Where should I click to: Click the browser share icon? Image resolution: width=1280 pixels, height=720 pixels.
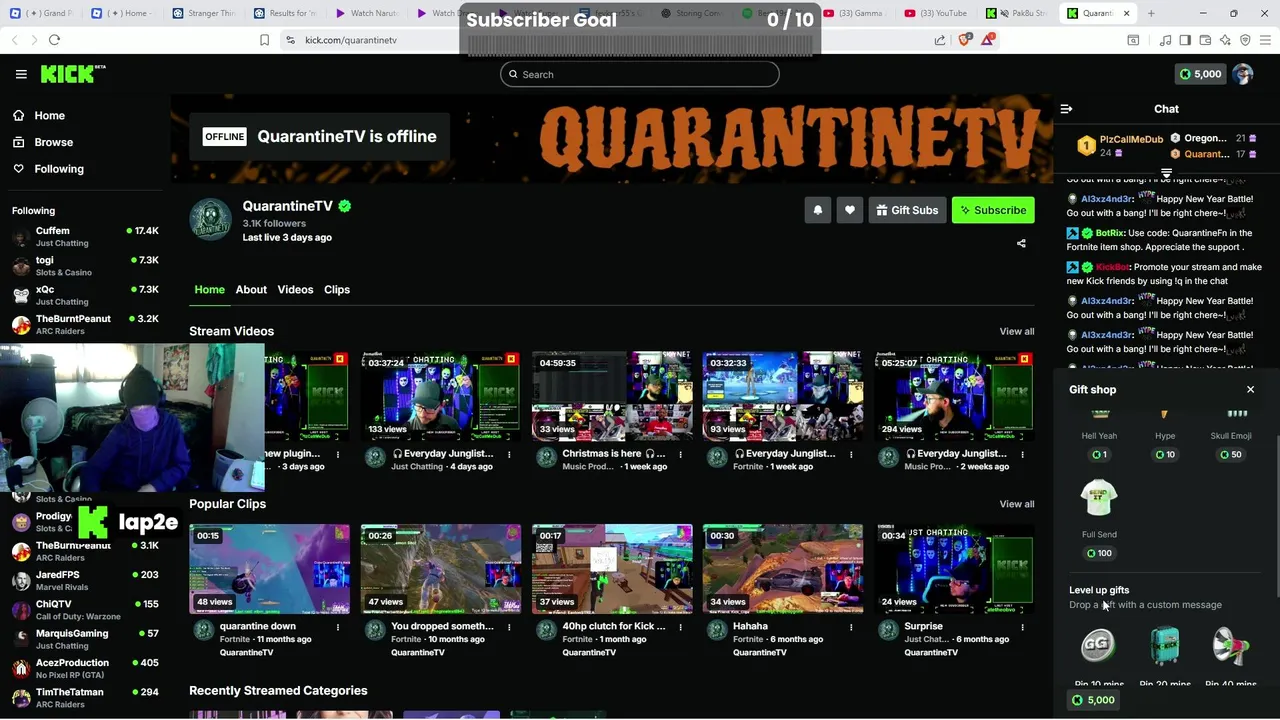click(x=940, y=40)
